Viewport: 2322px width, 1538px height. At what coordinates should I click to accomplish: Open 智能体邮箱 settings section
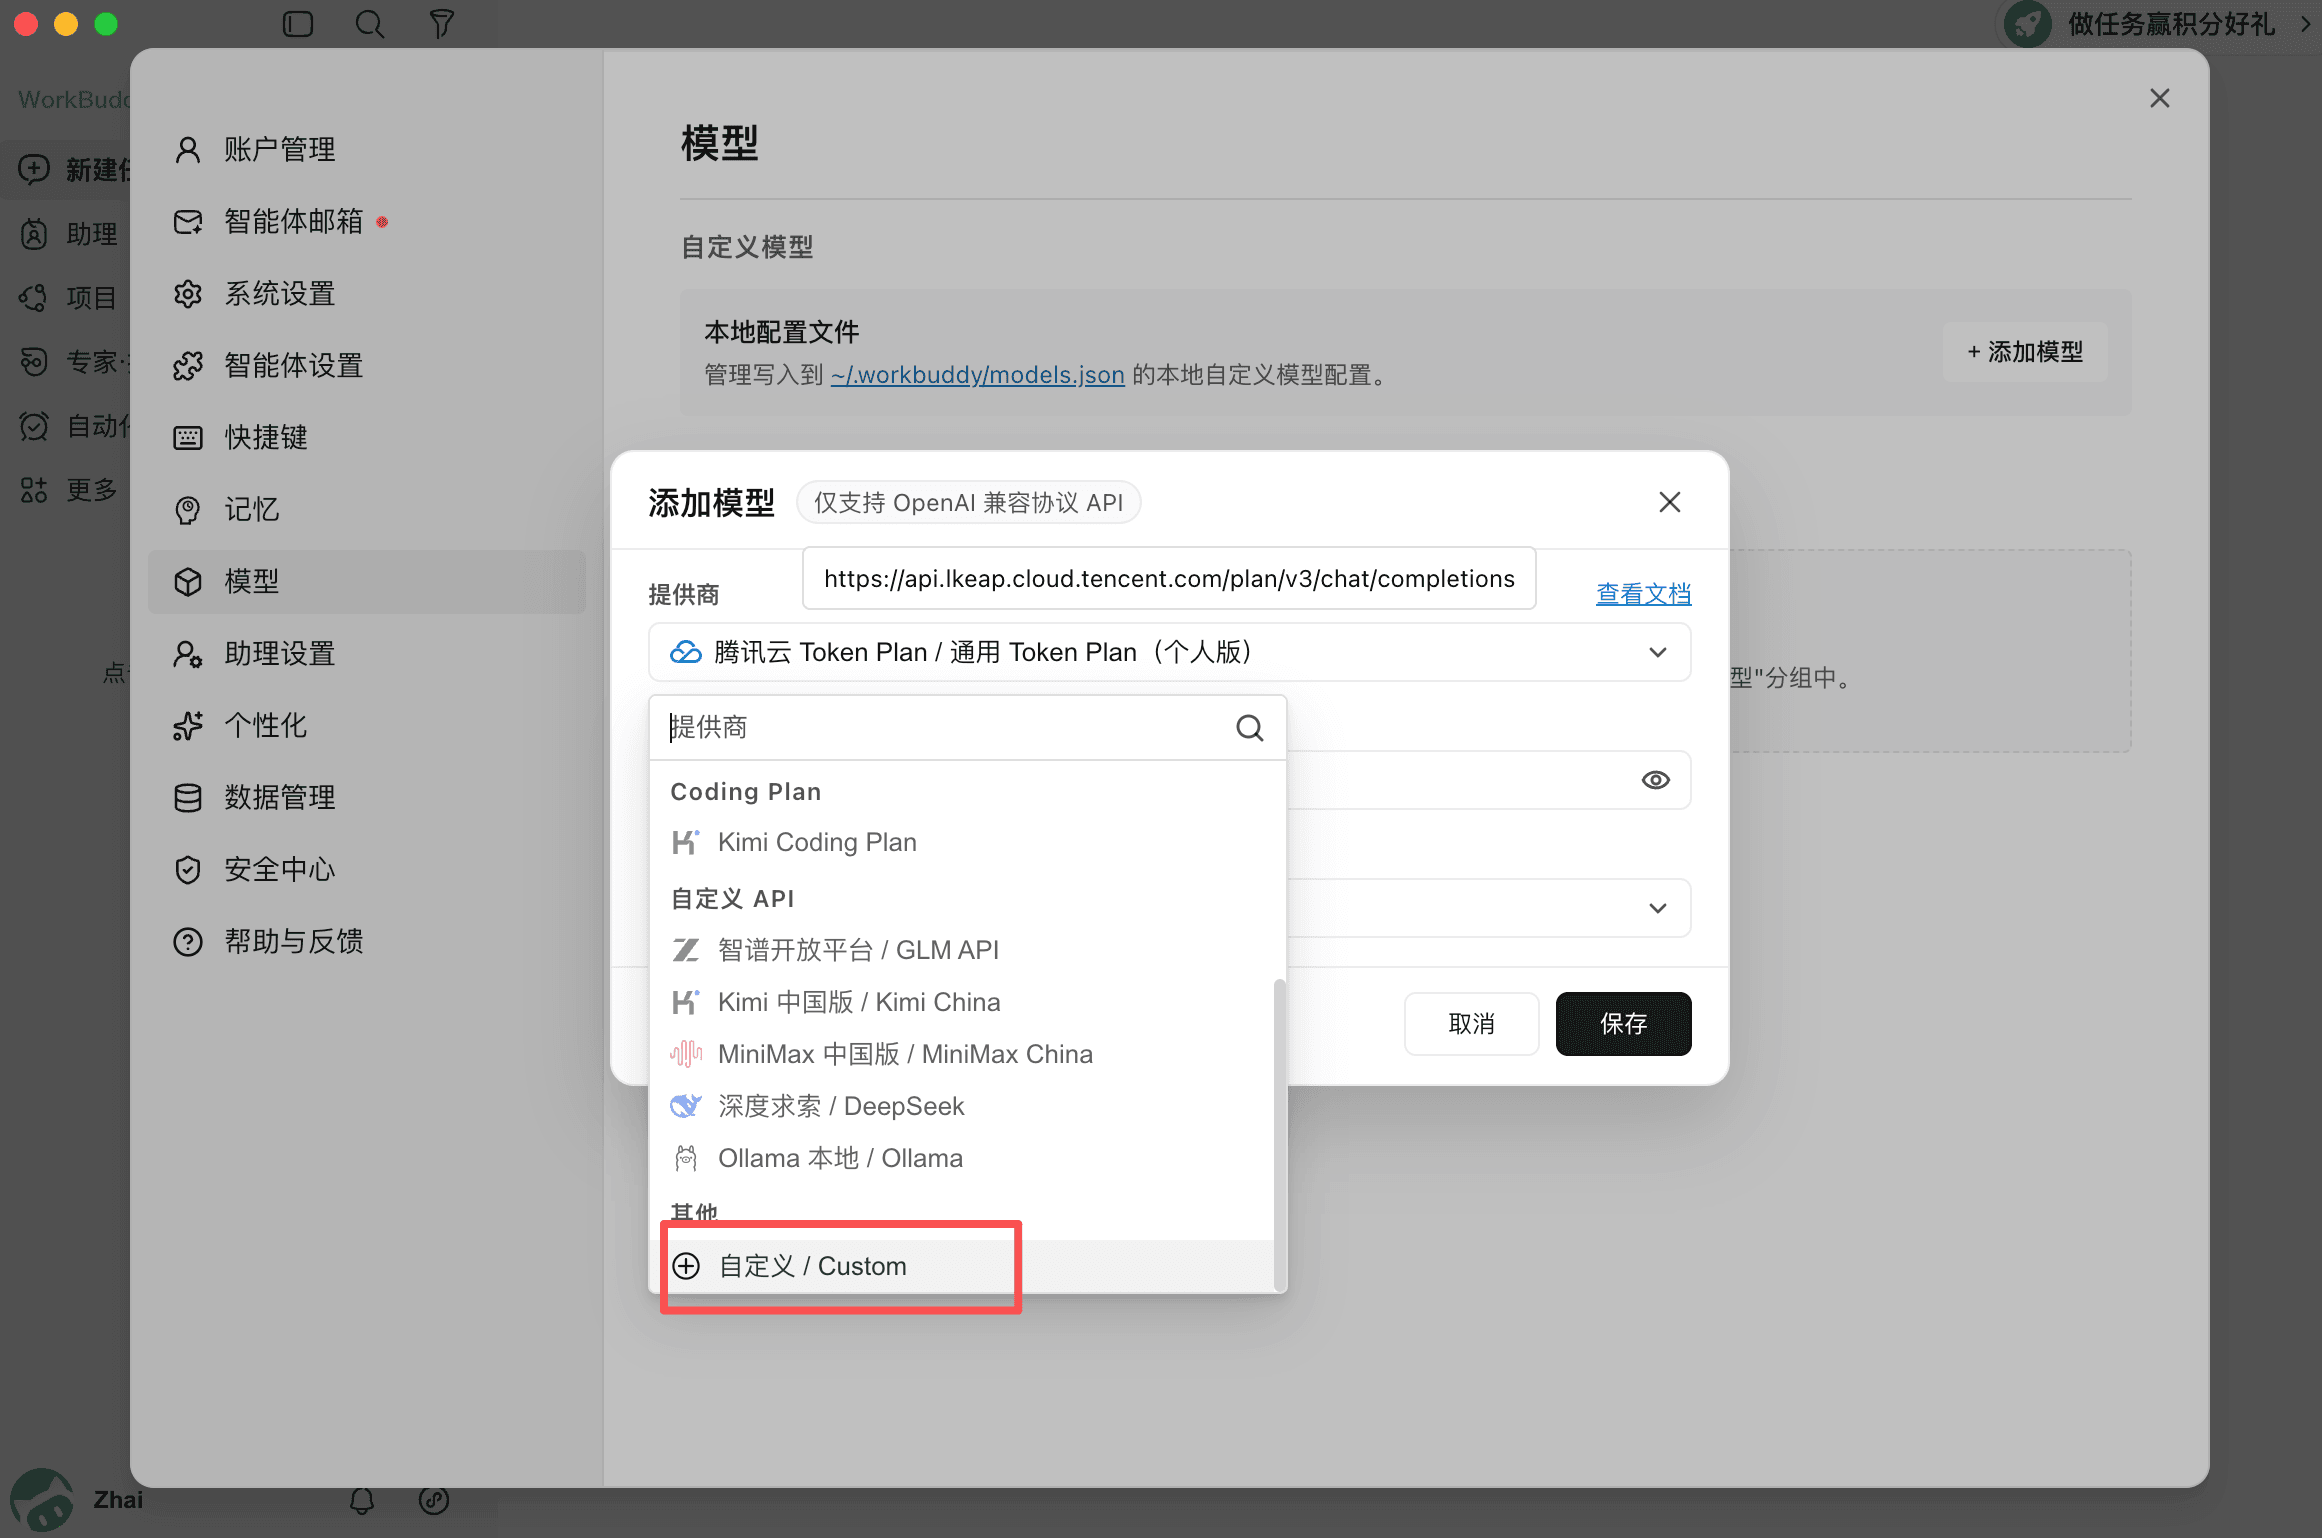[x=366, y=222]
